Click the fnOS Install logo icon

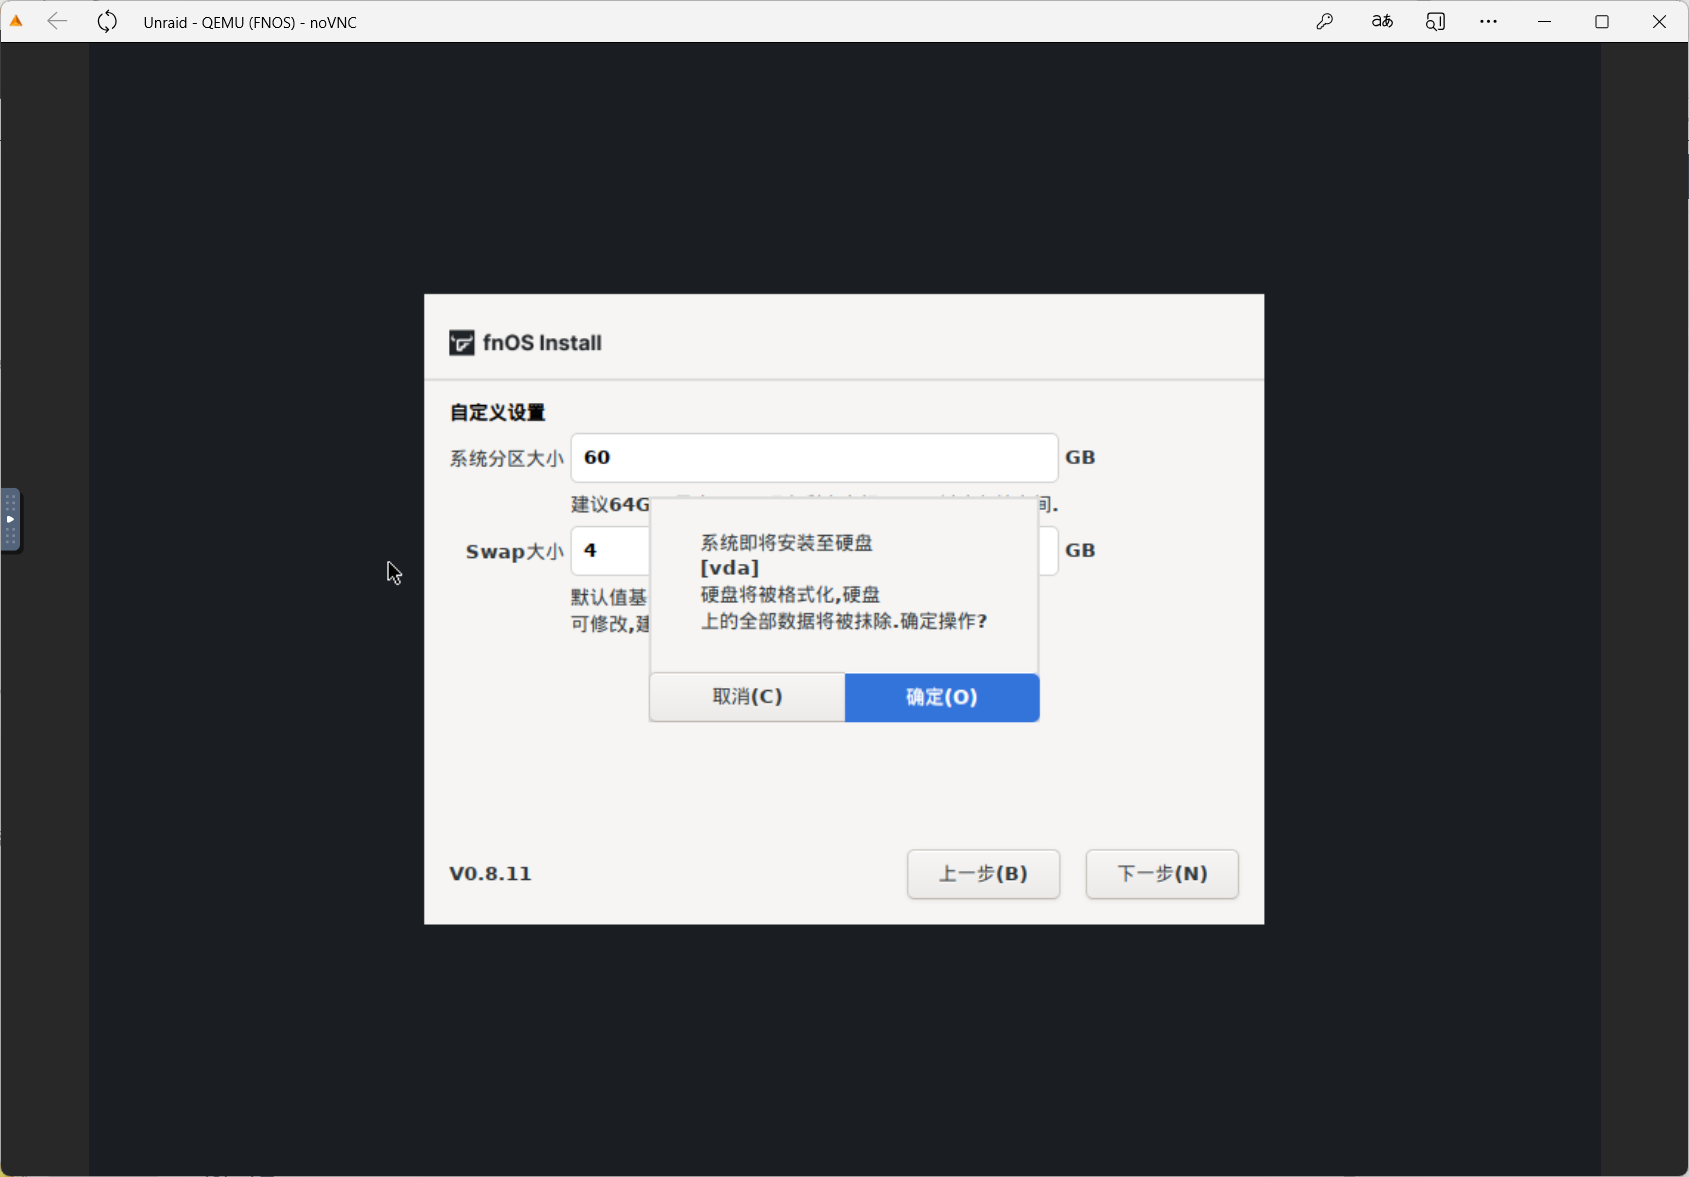pos(461,343)
